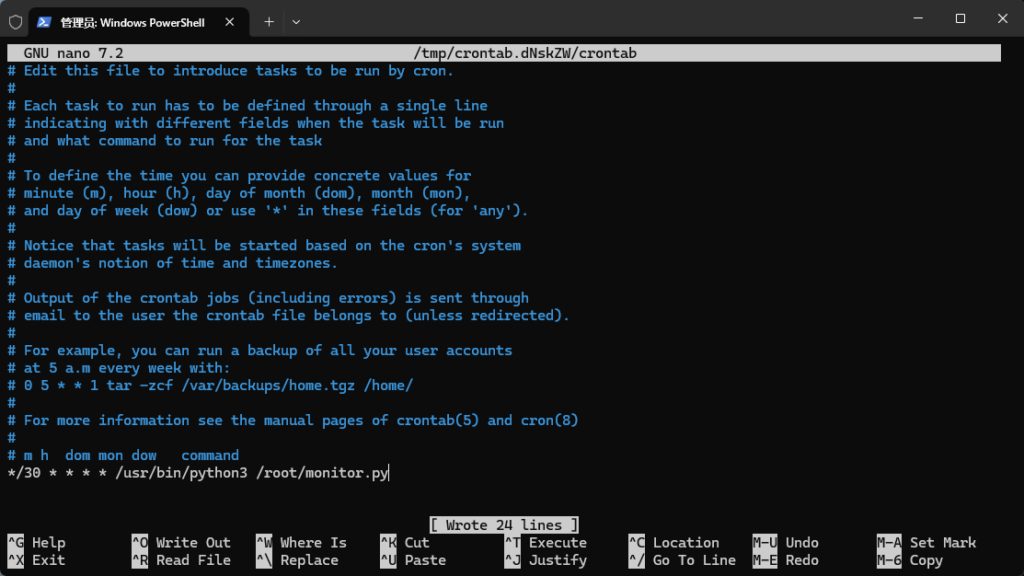
Task: Select the 管理员: Windows PowerShell tab
Action: pyautogui.click(x=130, y=21)
